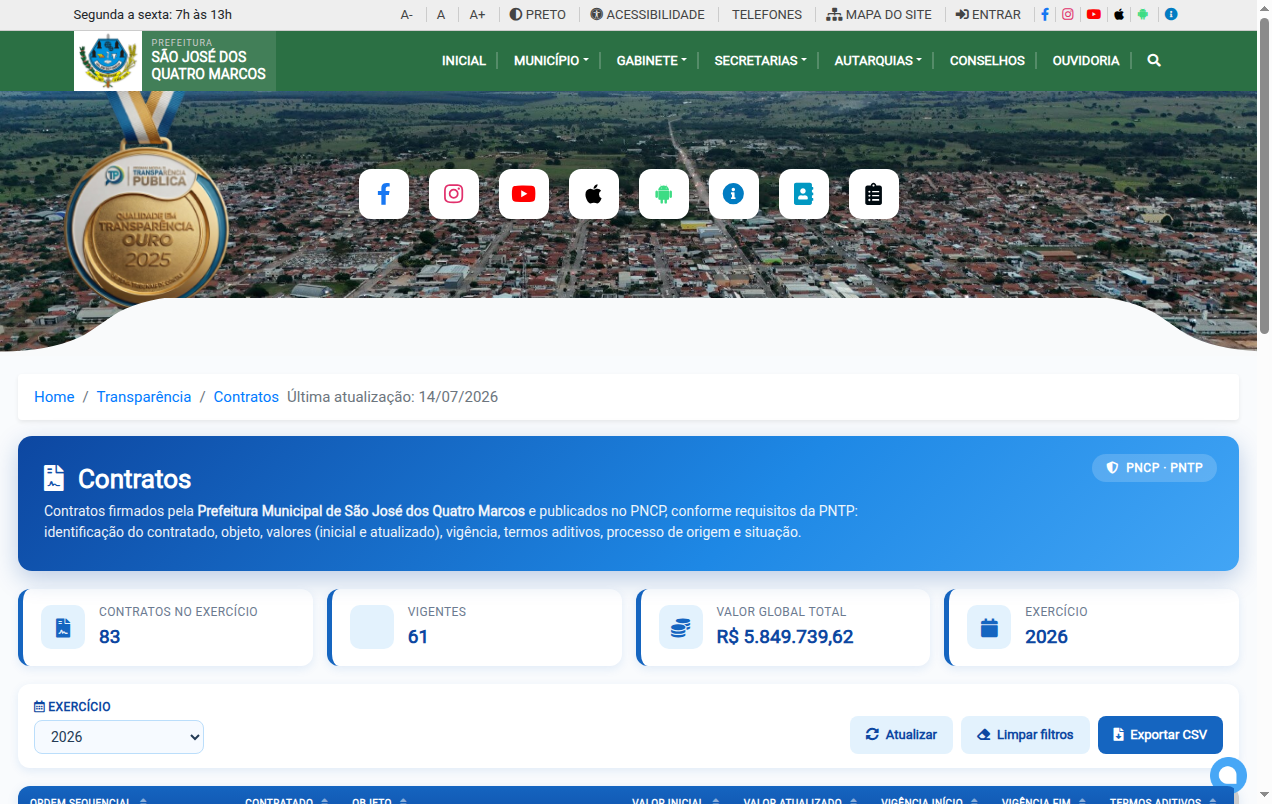Open ACESSIBILIDADE link

coord(647,15)
